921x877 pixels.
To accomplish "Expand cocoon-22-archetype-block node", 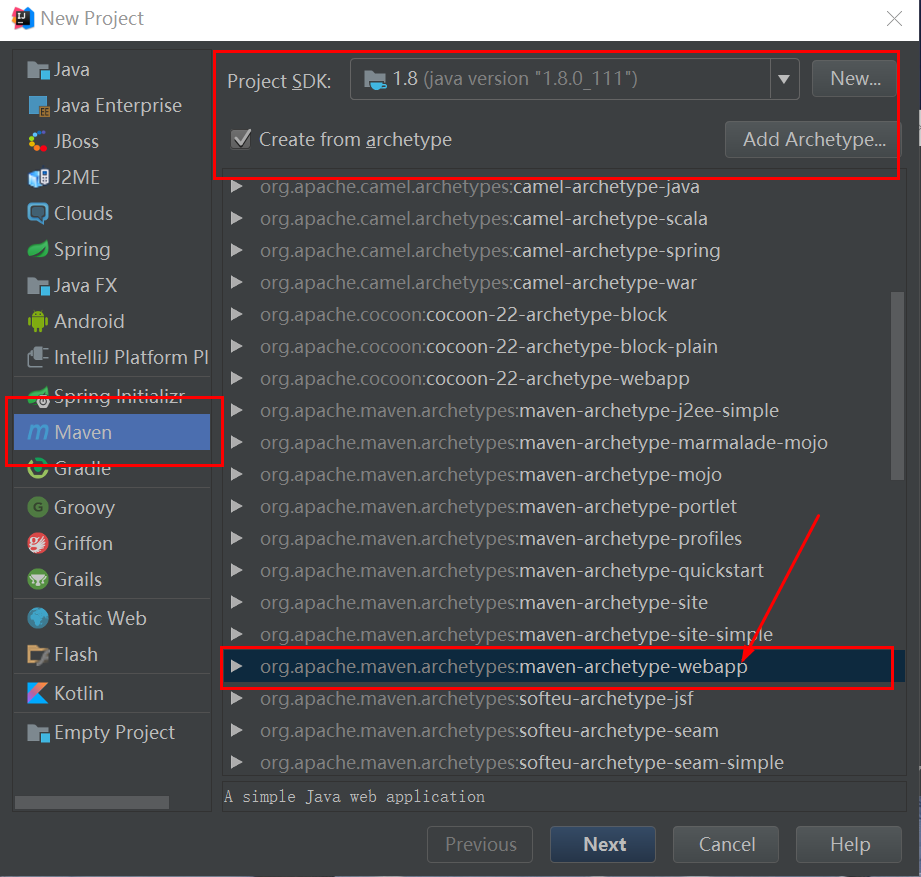I will [237, 314].
